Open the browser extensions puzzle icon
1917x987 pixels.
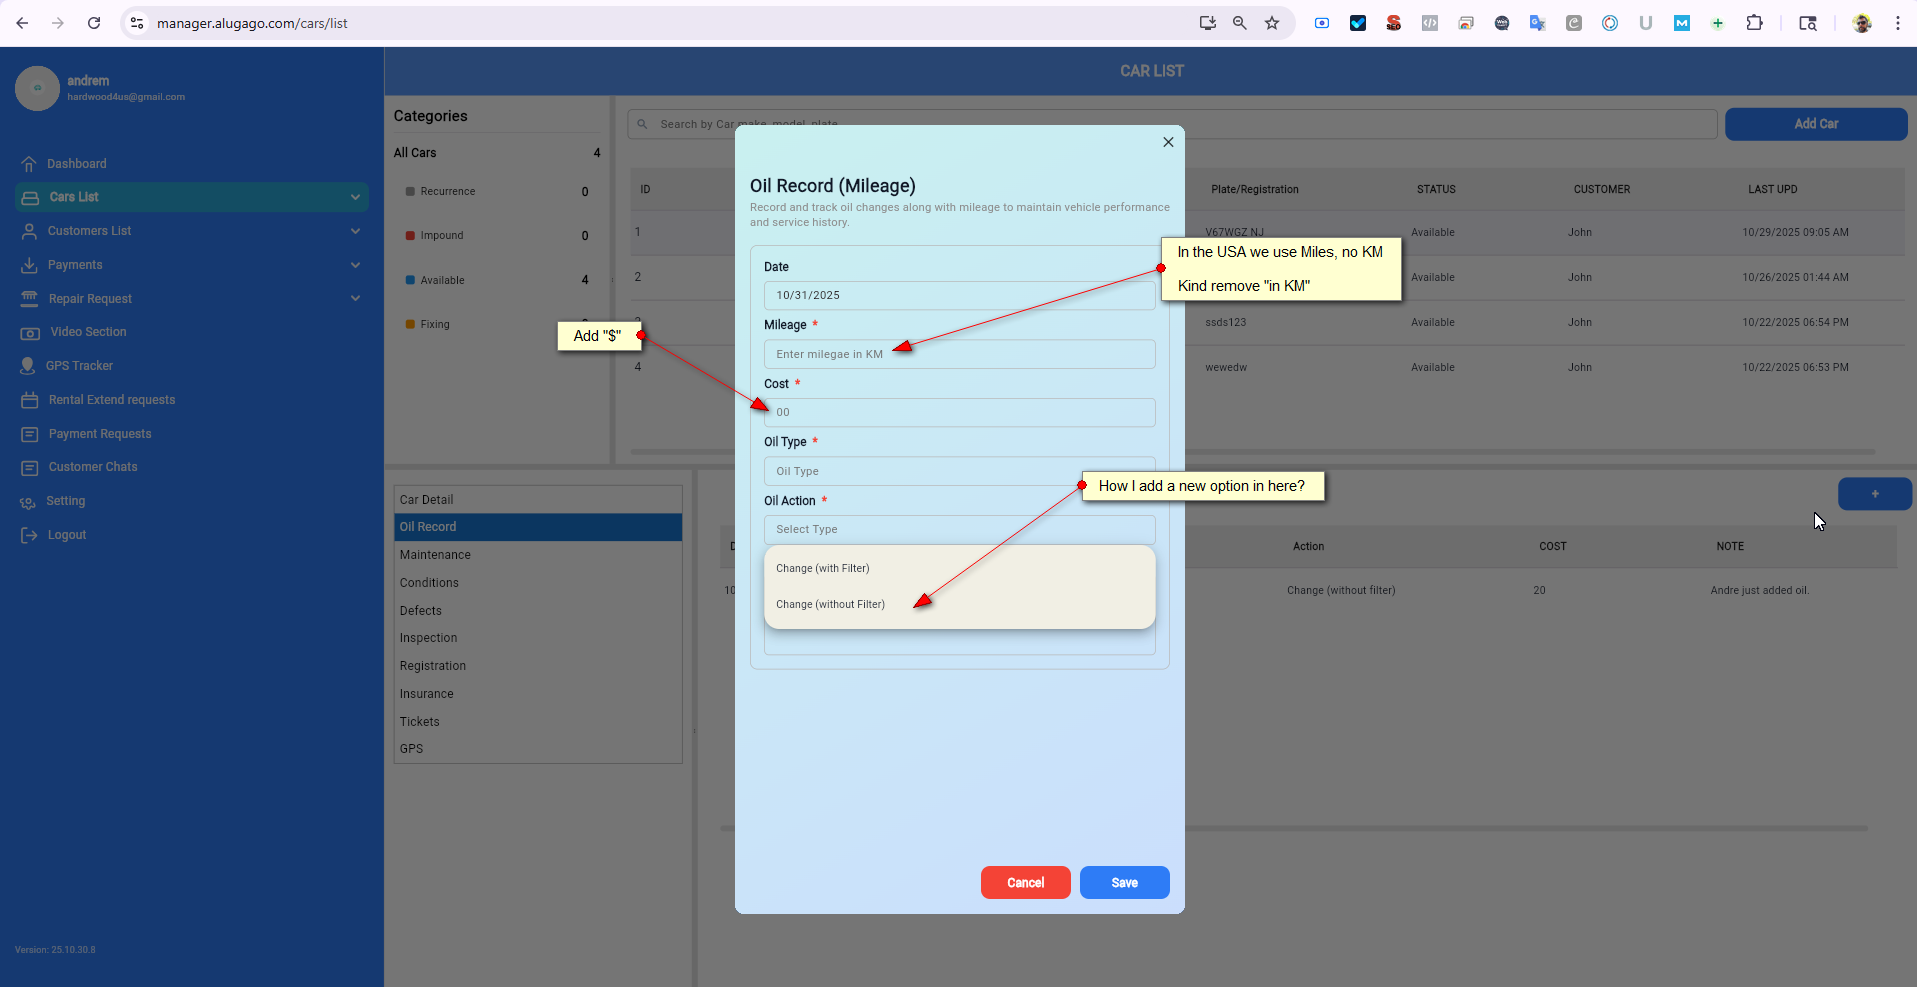click(1754, 23)
